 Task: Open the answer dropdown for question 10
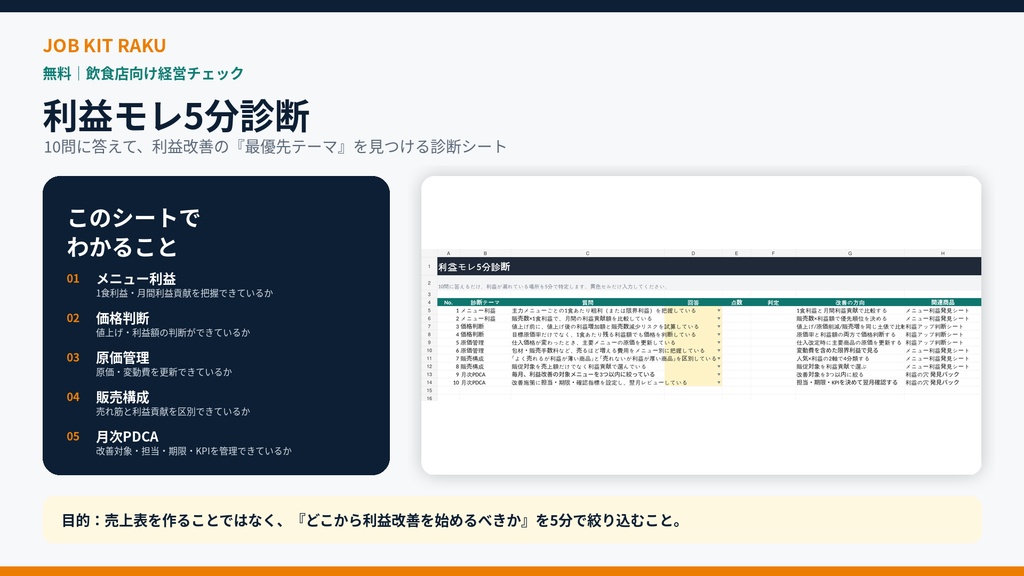[x=719, y=383]
